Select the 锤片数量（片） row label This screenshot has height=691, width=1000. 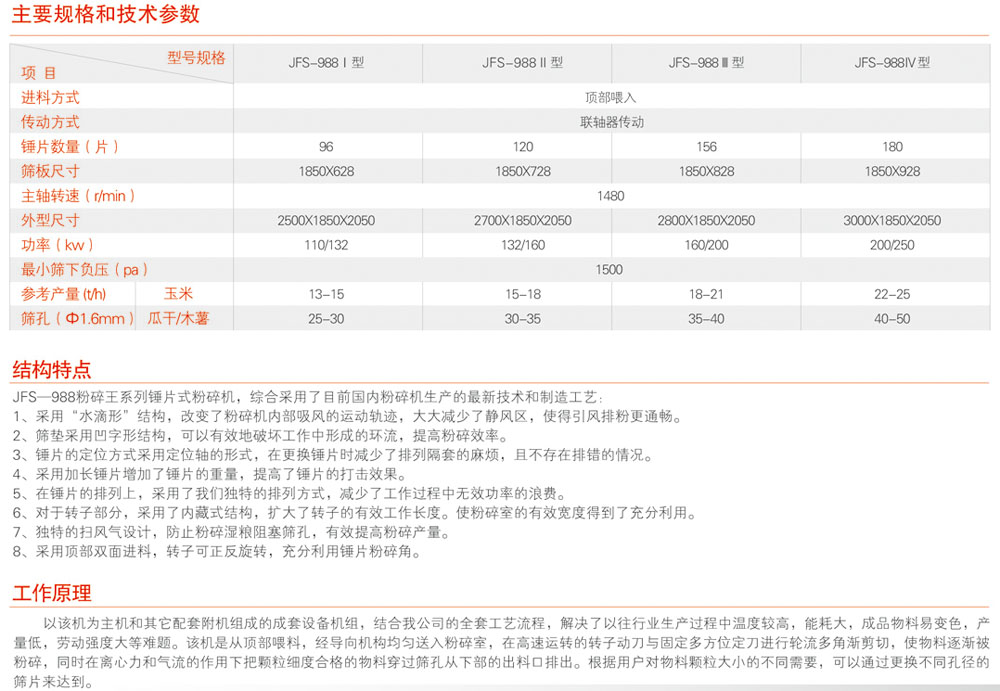pos(70,146)
